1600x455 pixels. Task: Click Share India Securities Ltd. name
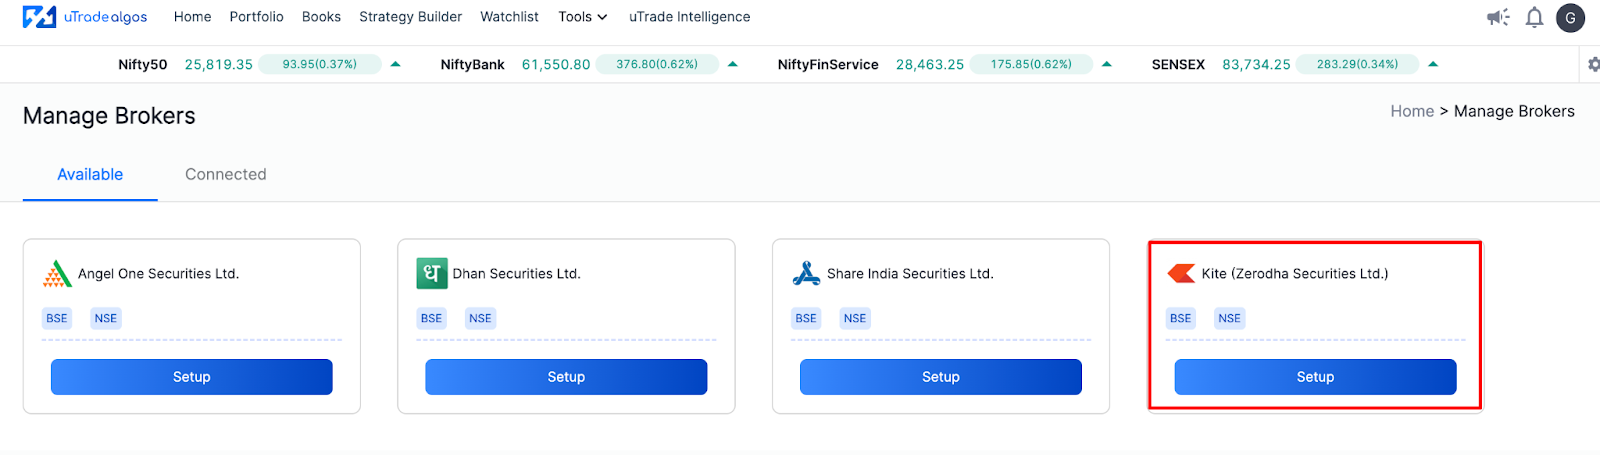coord(910,273)
